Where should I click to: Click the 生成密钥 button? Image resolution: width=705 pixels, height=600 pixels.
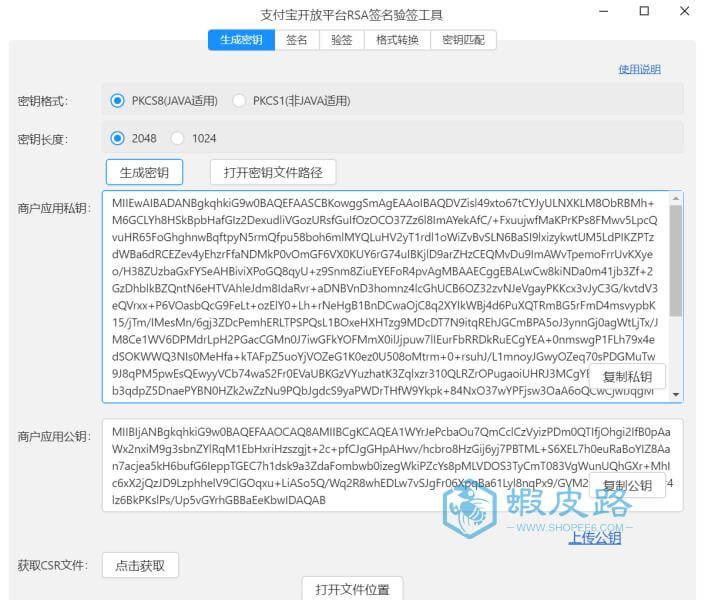(x=144, y=172)
